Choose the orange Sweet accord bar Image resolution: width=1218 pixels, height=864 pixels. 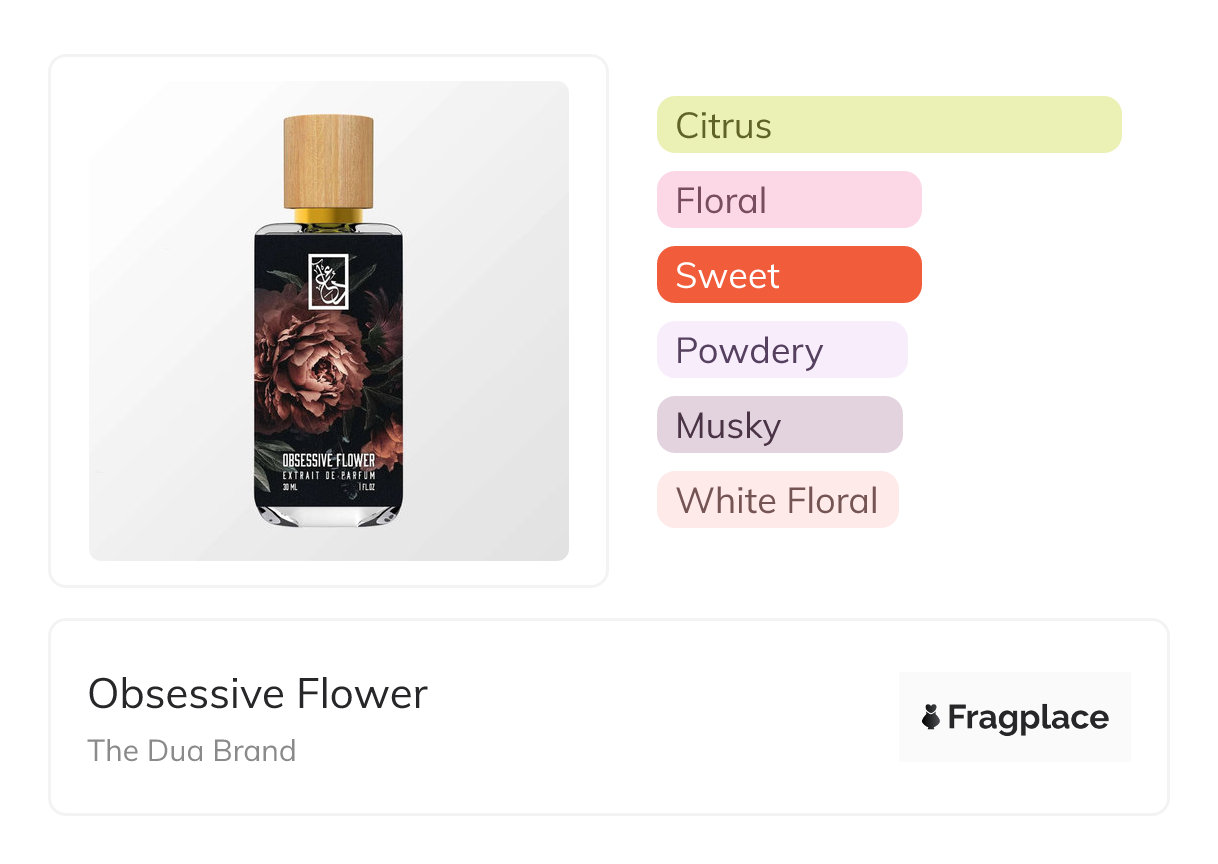788,275
